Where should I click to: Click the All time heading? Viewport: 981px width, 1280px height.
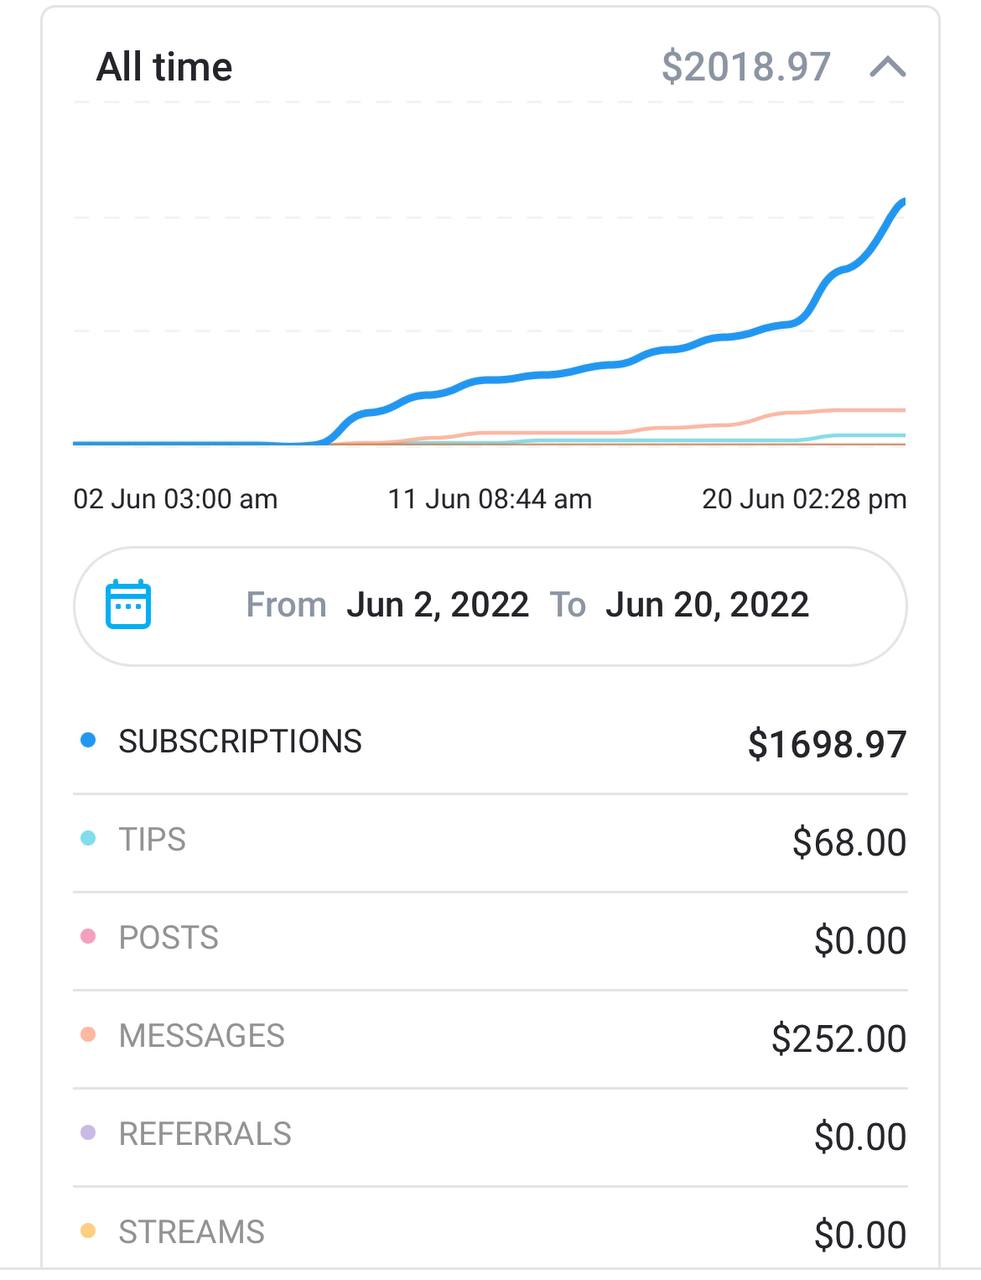(x=164, y=67)
